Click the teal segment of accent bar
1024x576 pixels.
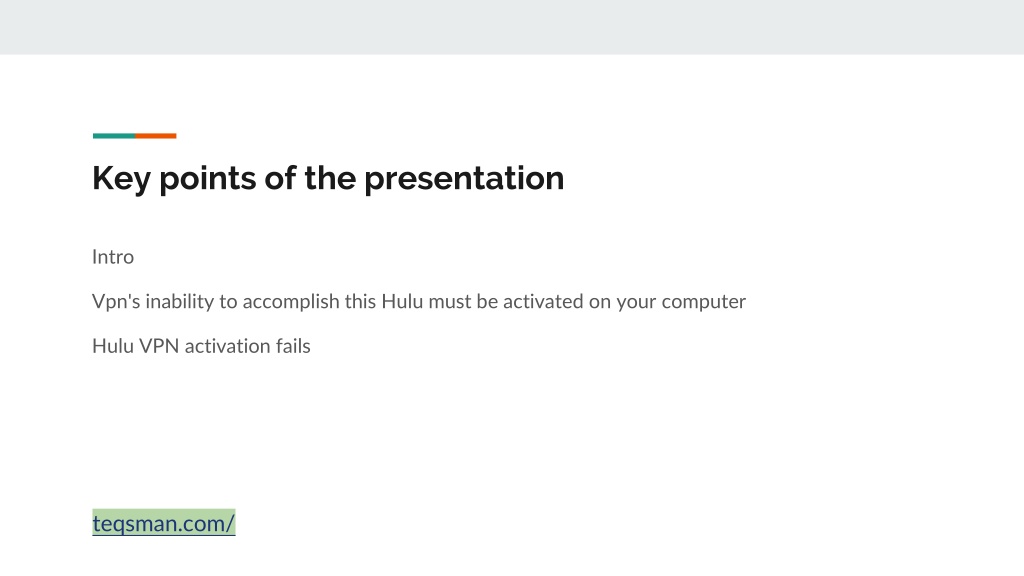[x=114, y=136]
